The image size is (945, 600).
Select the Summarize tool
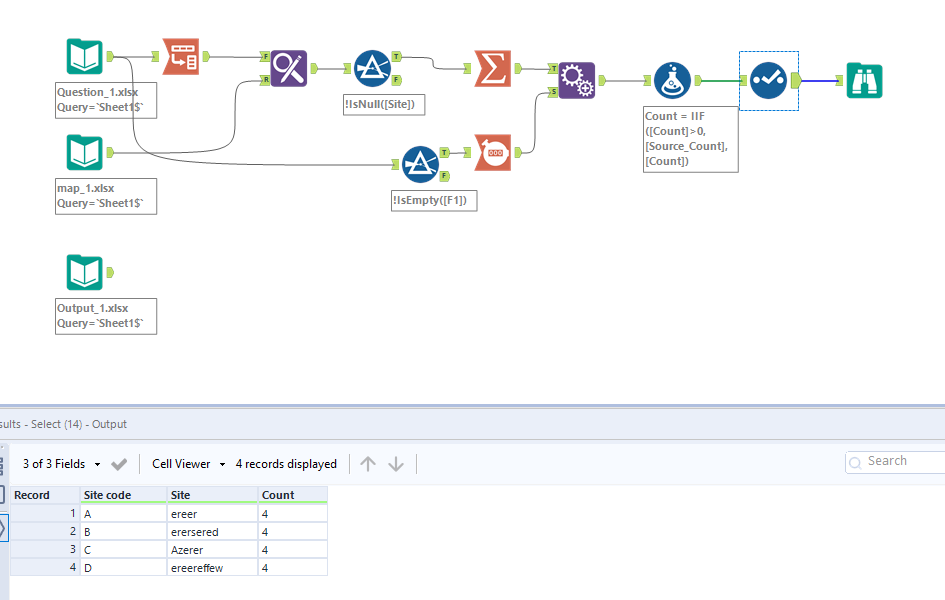click(492, 67)
